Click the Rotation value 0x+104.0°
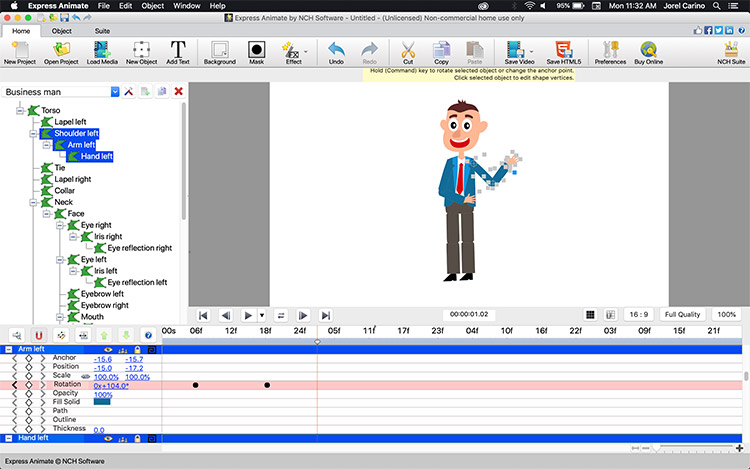 pos(111,385)
